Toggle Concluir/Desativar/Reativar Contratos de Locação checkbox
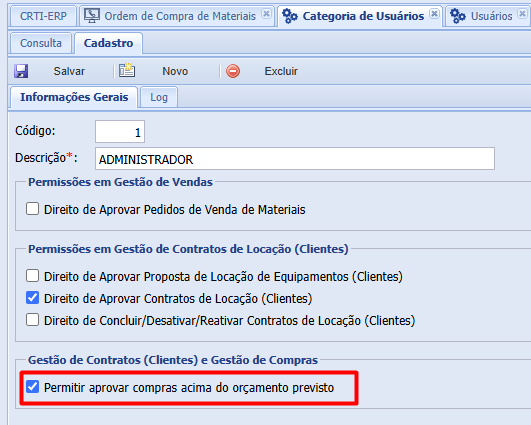This screenshot has width=531, height=425. click(x=33, y=320)
